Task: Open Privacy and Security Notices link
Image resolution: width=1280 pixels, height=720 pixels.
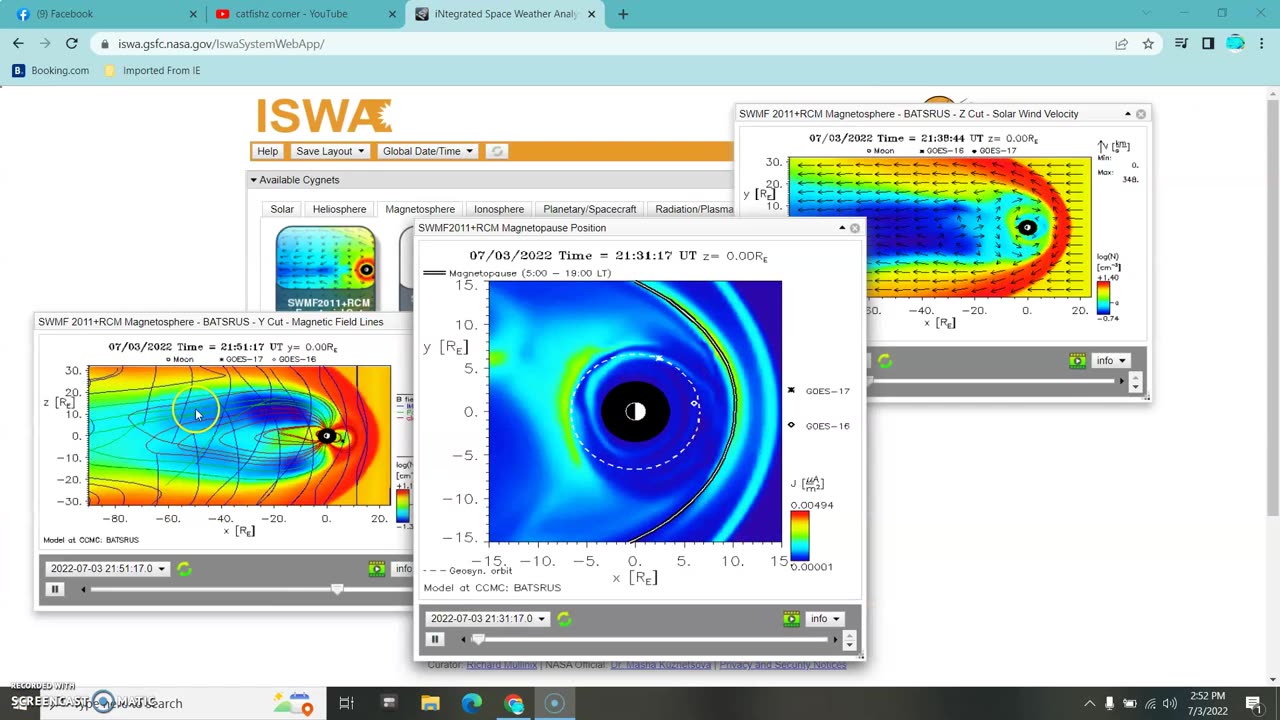Action: pos(783,665)
